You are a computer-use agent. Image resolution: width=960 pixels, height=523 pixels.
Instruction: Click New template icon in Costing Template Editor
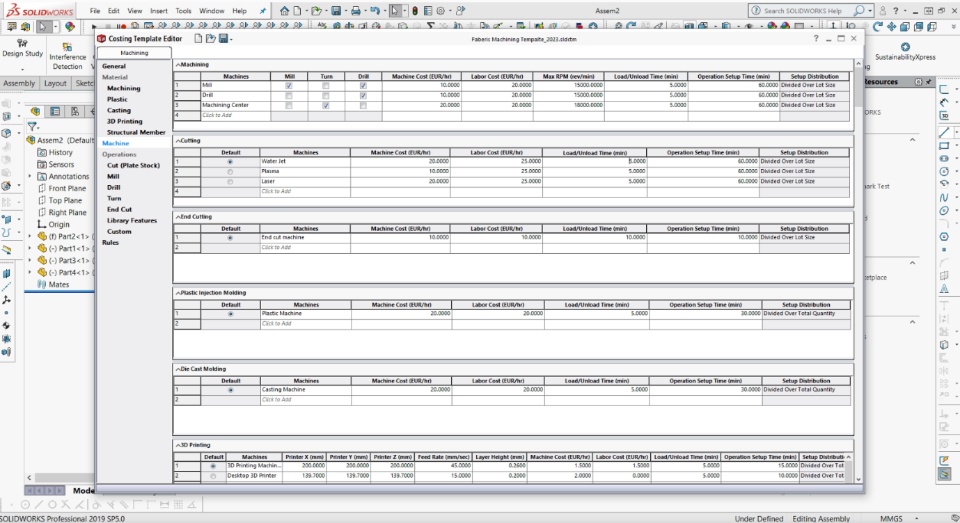[198, 38]
